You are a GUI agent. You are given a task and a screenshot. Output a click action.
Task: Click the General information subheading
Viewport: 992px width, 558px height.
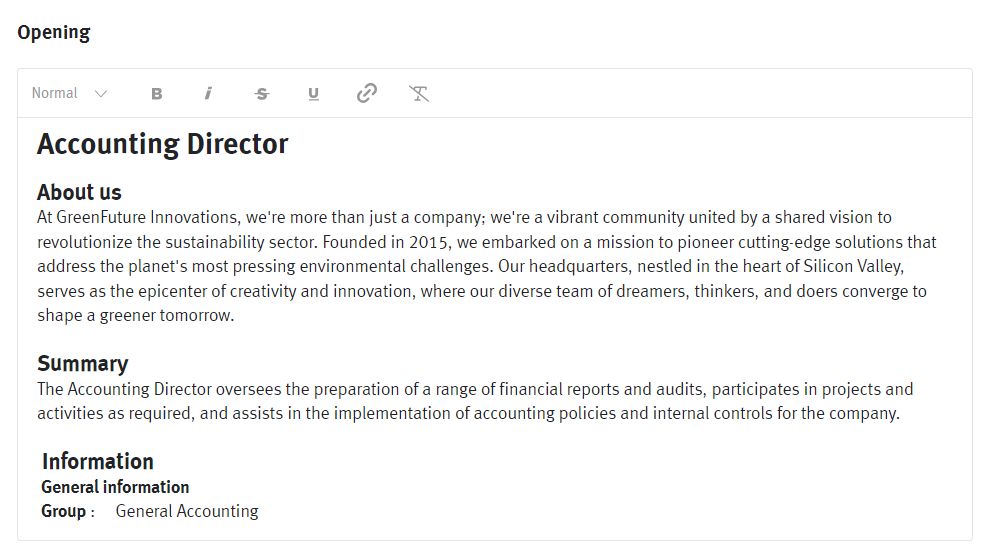pos(115,487)
